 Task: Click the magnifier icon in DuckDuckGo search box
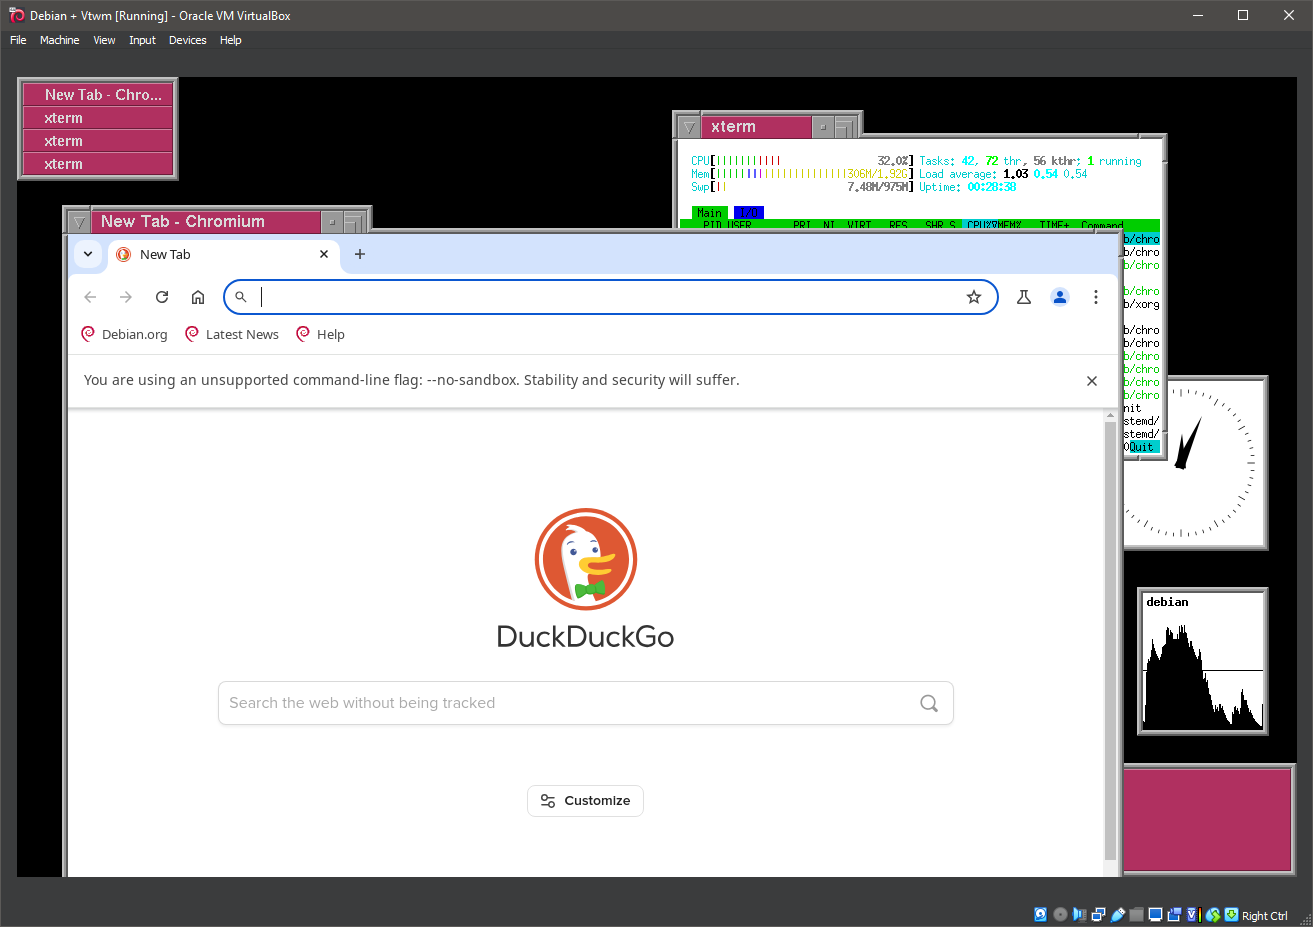pyautogui.click(x=928, y=703)
